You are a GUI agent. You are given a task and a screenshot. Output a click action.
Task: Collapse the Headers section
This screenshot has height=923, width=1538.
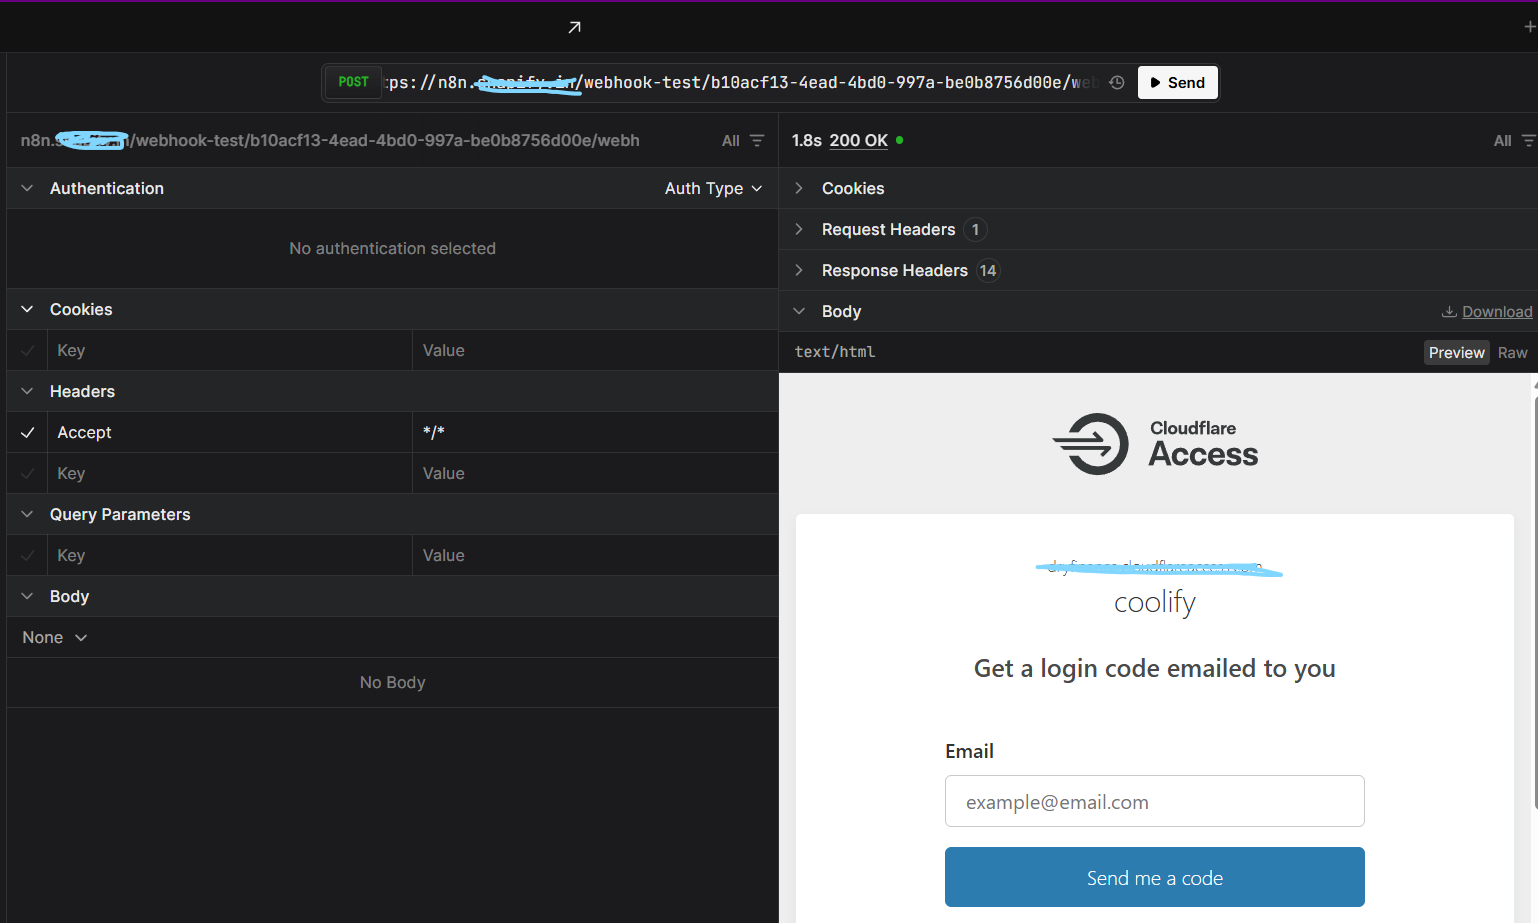click(x=27, y=391)
